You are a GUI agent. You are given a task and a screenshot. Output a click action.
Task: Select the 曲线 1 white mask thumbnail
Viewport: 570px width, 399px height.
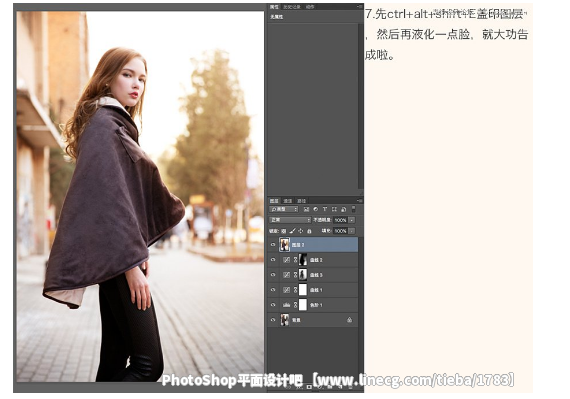(x=302, y=290)
